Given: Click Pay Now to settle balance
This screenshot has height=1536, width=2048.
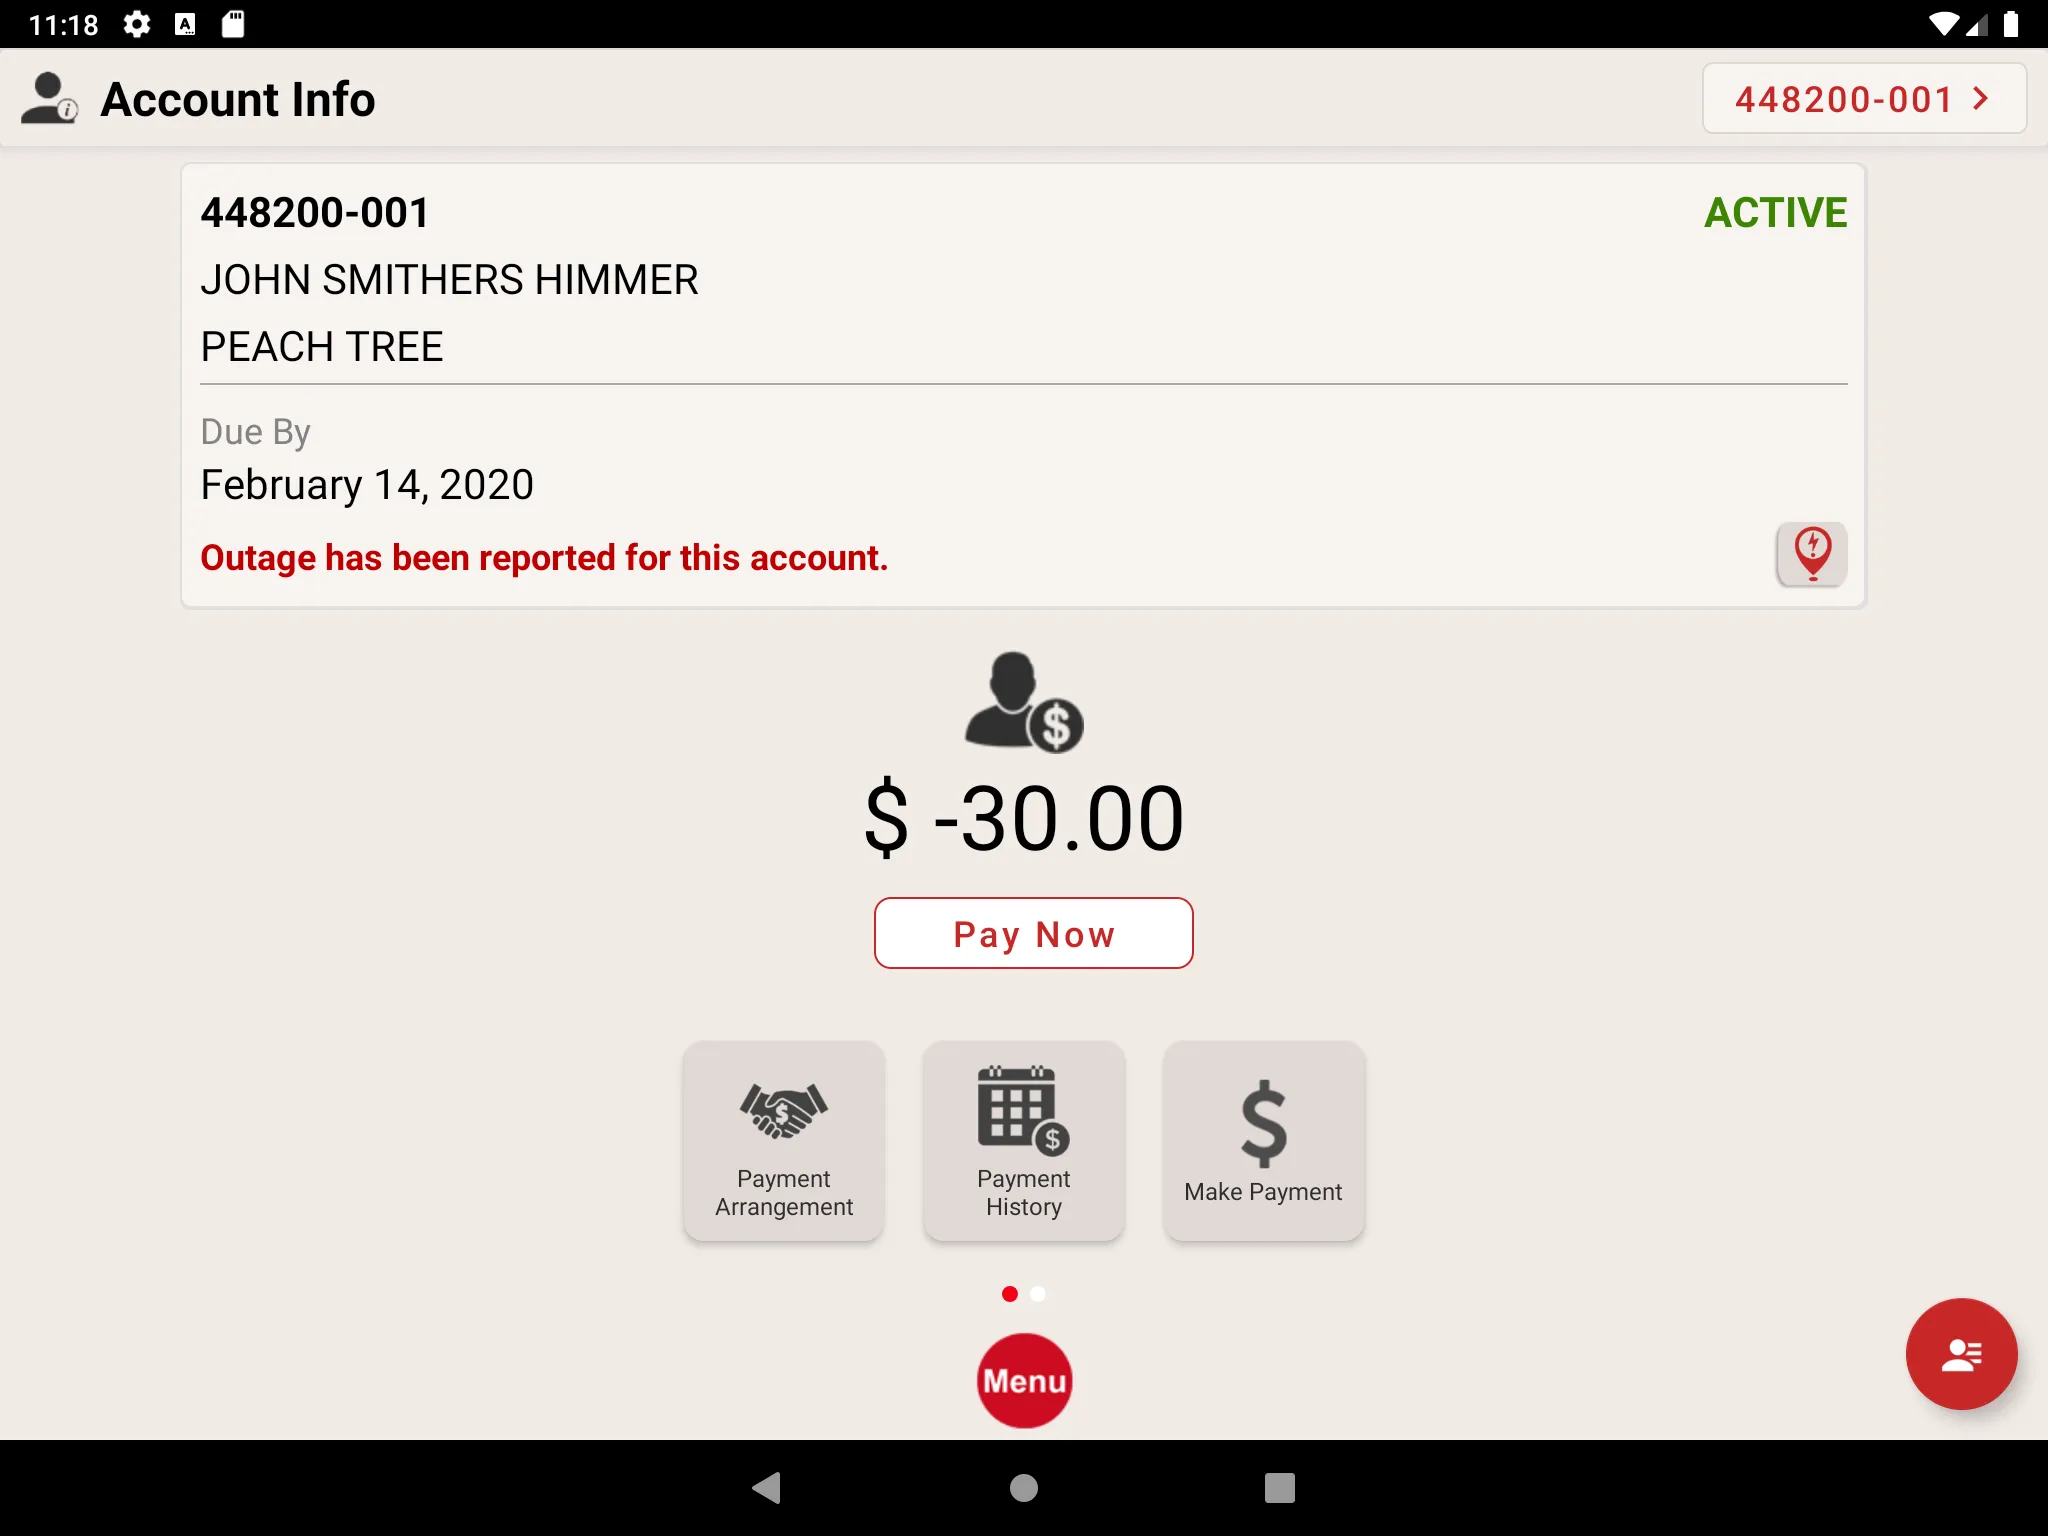Looking at the screenshot, I should point(1032,931).
